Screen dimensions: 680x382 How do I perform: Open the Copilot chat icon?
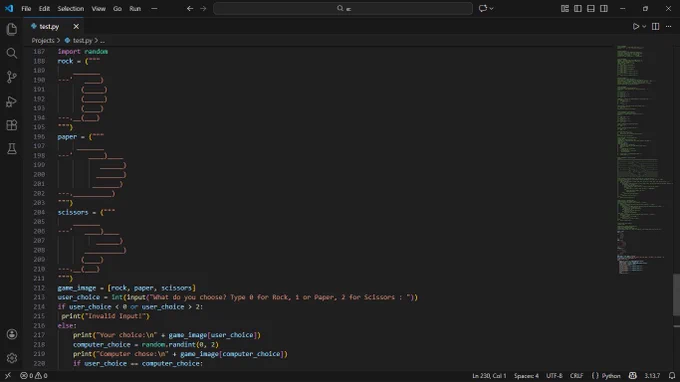click(x=483, y=8)
